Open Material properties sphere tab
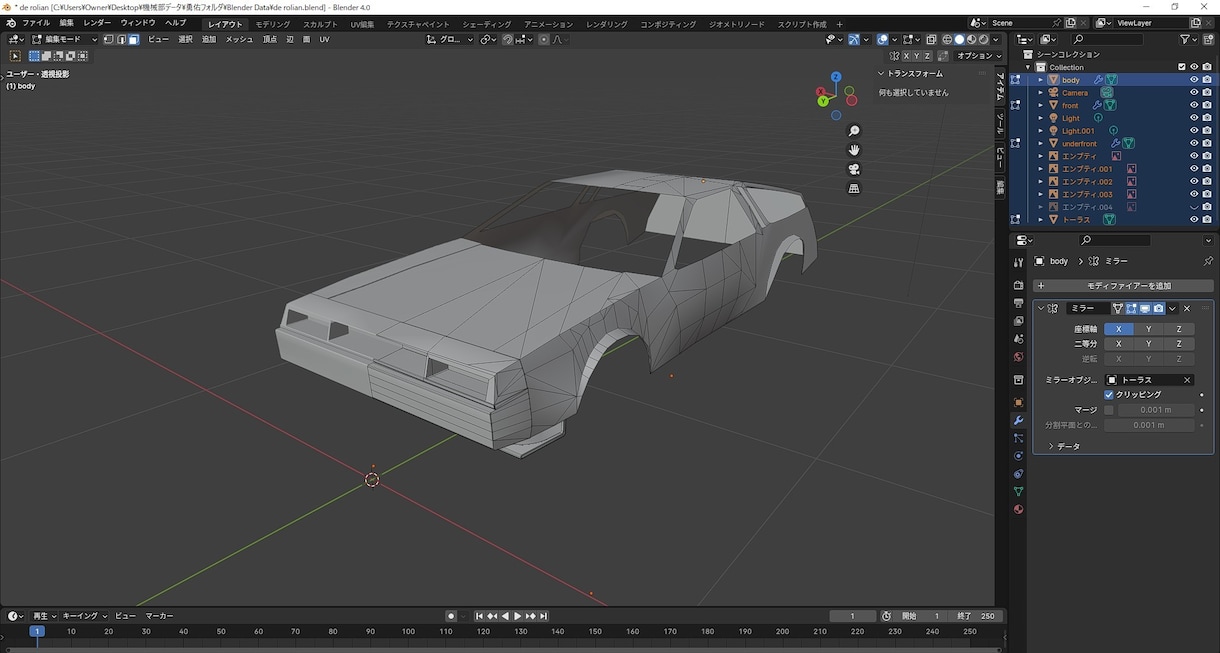Screen dimensions: 1220x653 [1019, 509]
